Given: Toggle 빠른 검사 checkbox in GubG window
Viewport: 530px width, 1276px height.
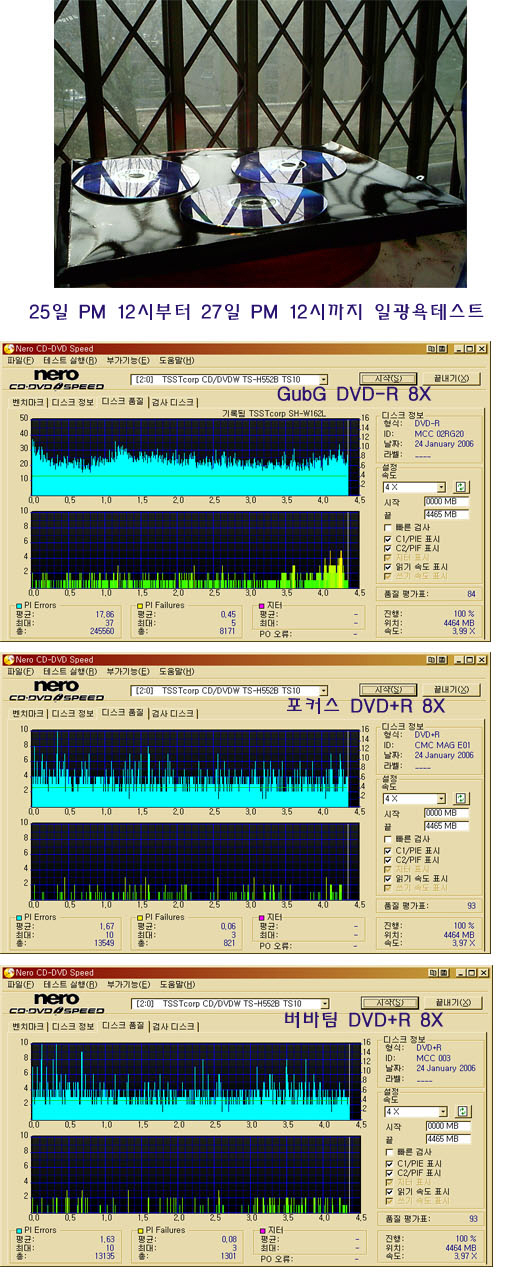Looking at the screenshot, I should pos(388,528).
